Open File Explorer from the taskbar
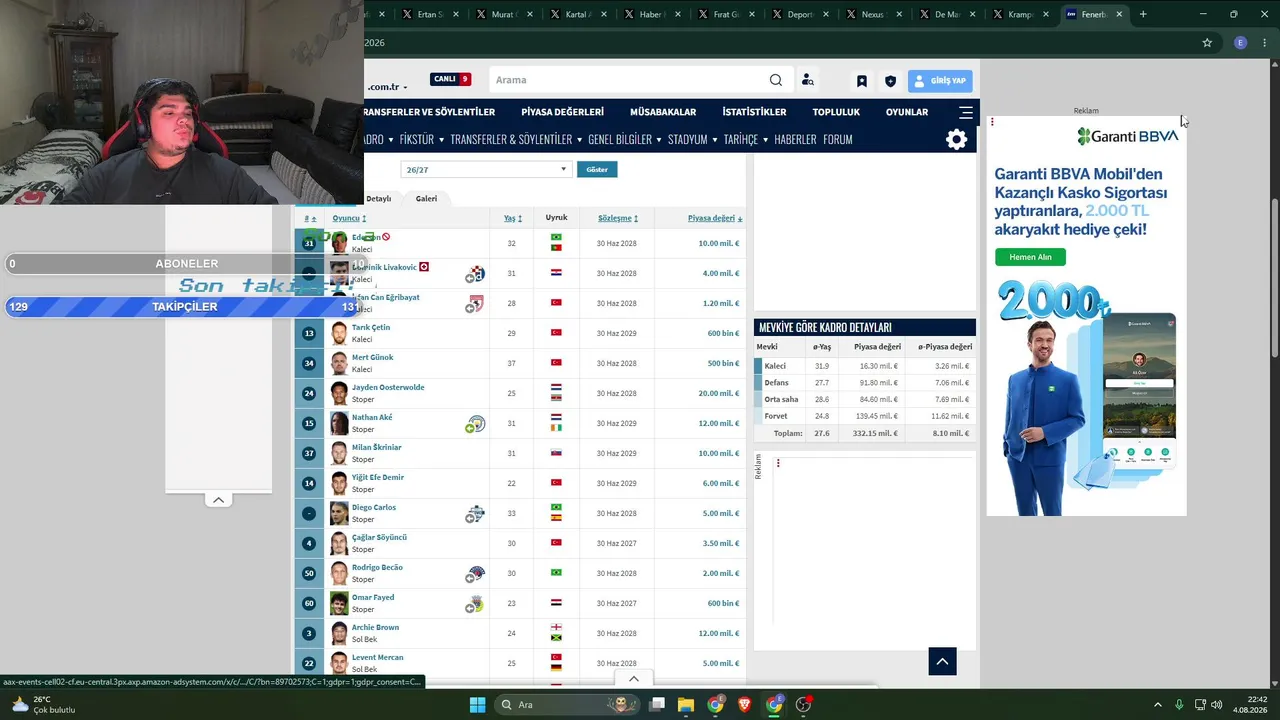This screenshot has width=1280, height=720. pyautogui.click(x=686, y=705)
